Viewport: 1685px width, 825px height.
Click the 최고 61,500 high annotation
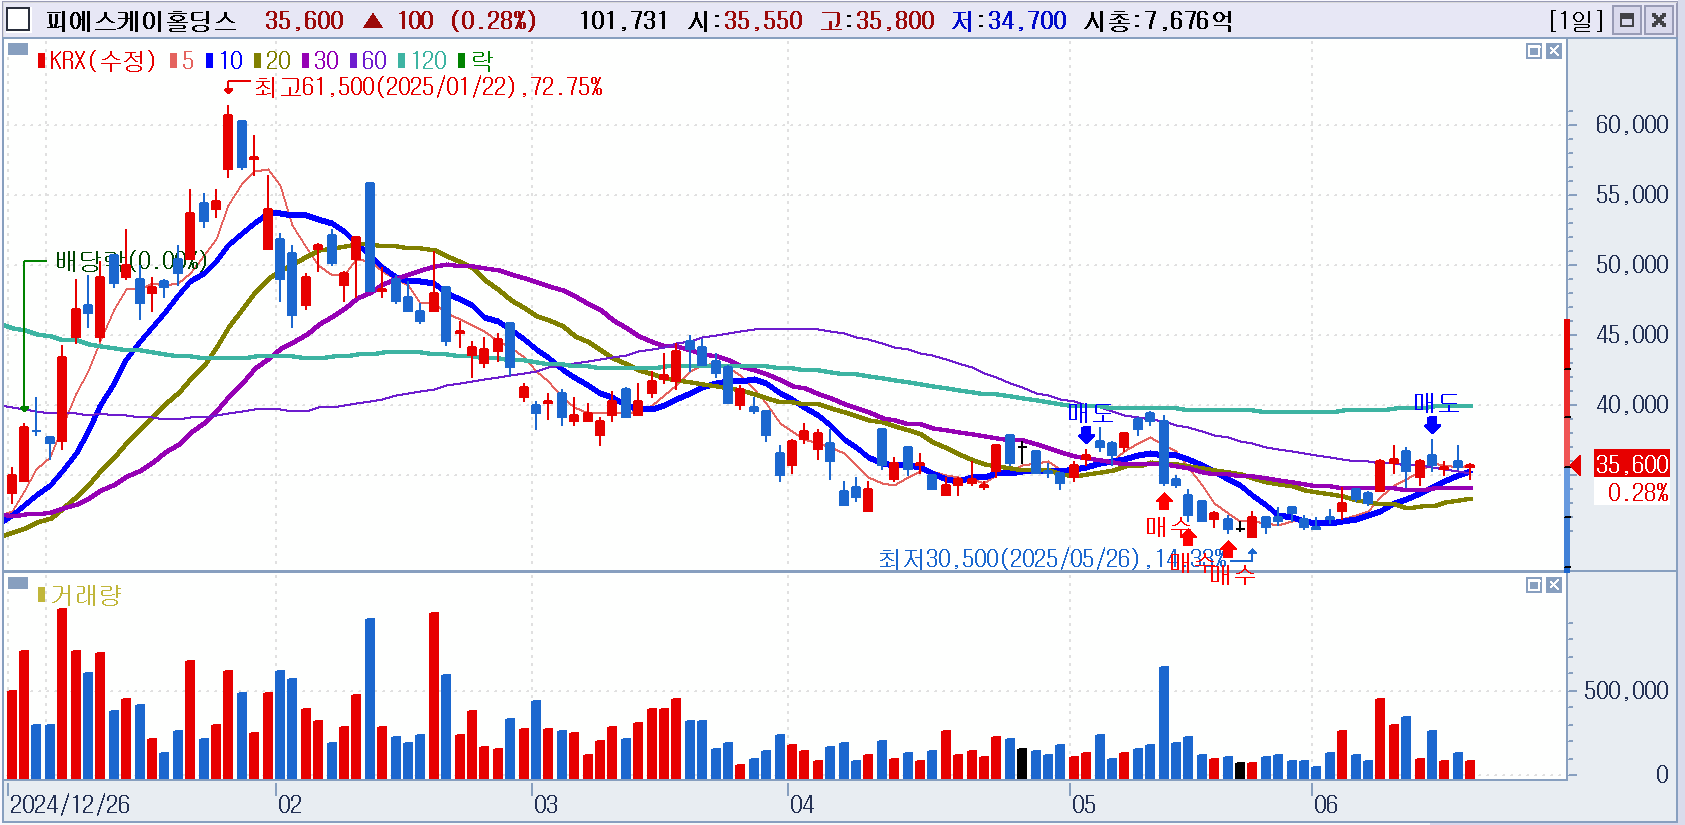point(428,87)
